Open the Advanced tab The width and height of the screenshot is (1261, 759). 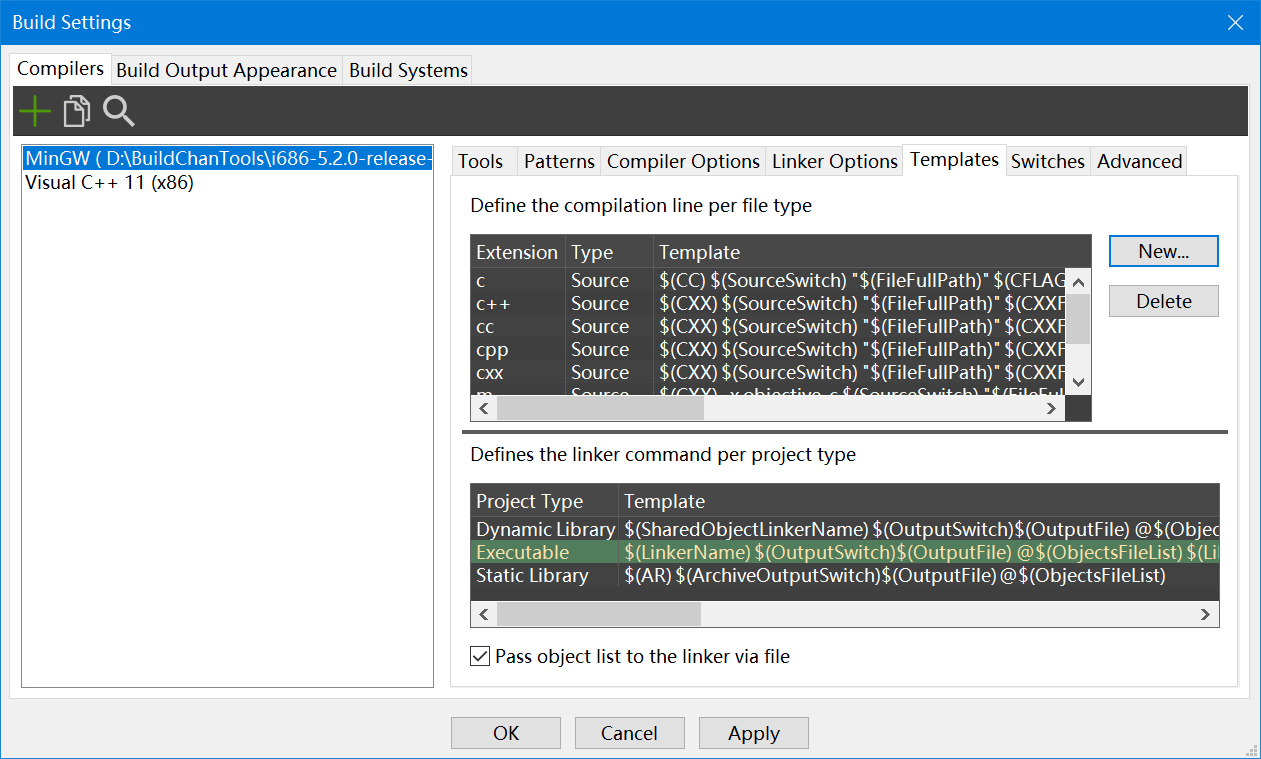[1139, 162]
